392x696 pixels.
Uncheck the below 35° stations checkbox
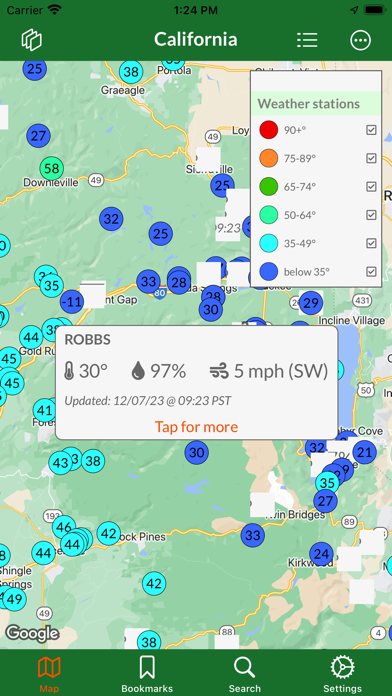click(371, 271)
